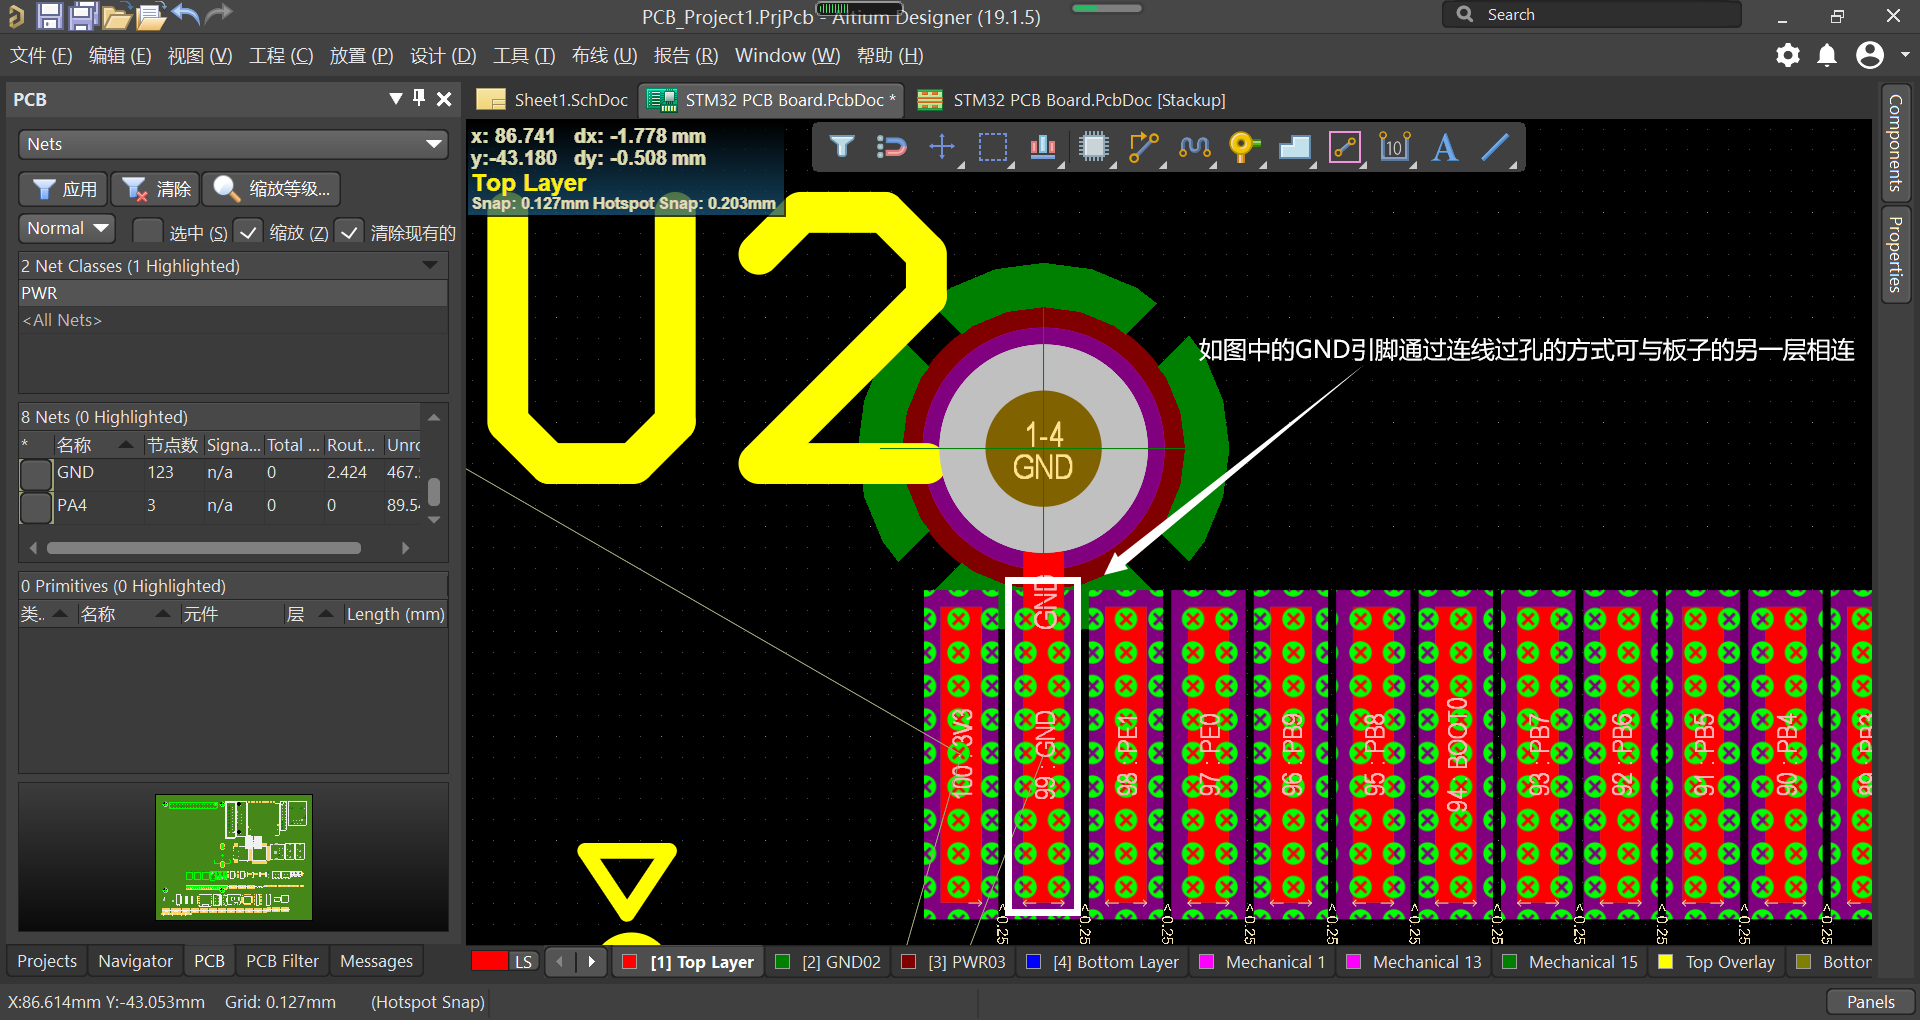Open the Nets mode dropdown

click(233, 144)
